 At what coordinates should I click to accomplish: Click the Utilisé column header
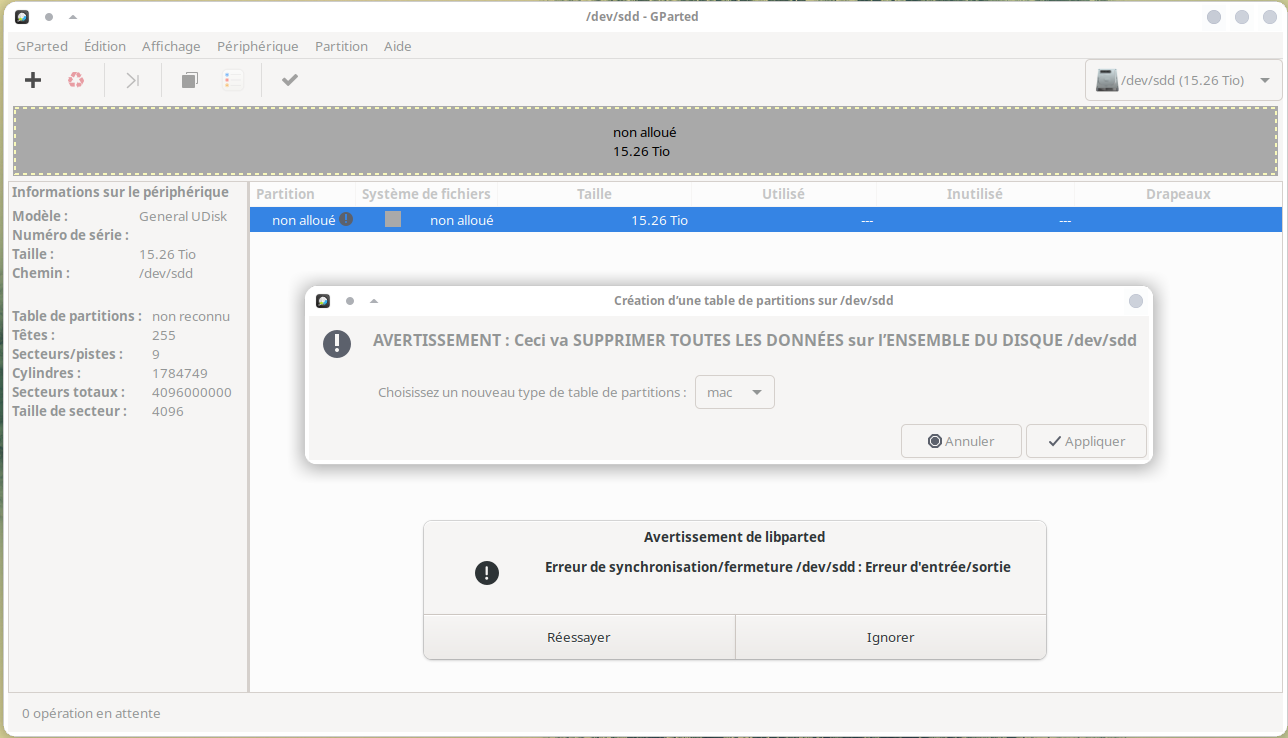pos(783,194)
